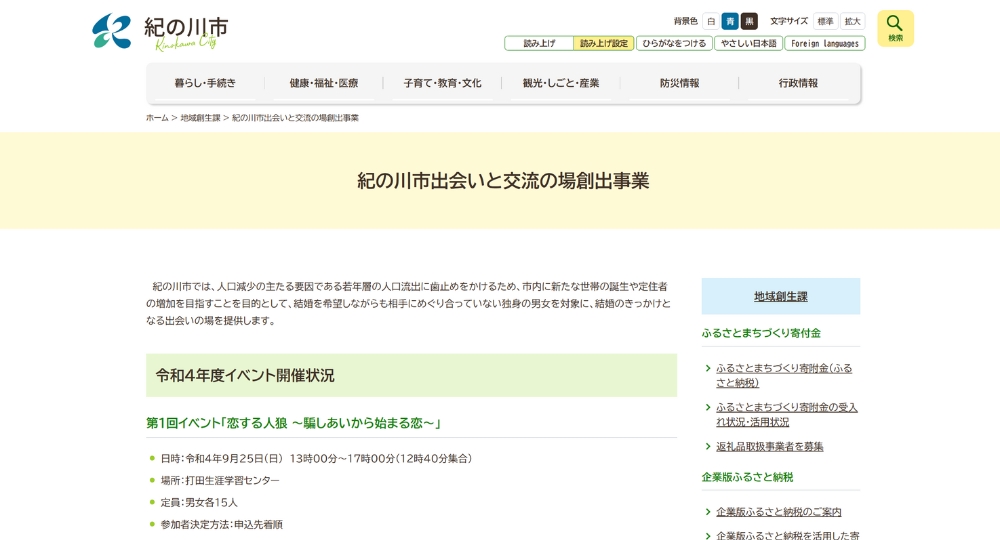Image resolution: width=1000 pixels, height=540 pixels.
Task: Switch text size to 拡大
Action: (852, 21)
